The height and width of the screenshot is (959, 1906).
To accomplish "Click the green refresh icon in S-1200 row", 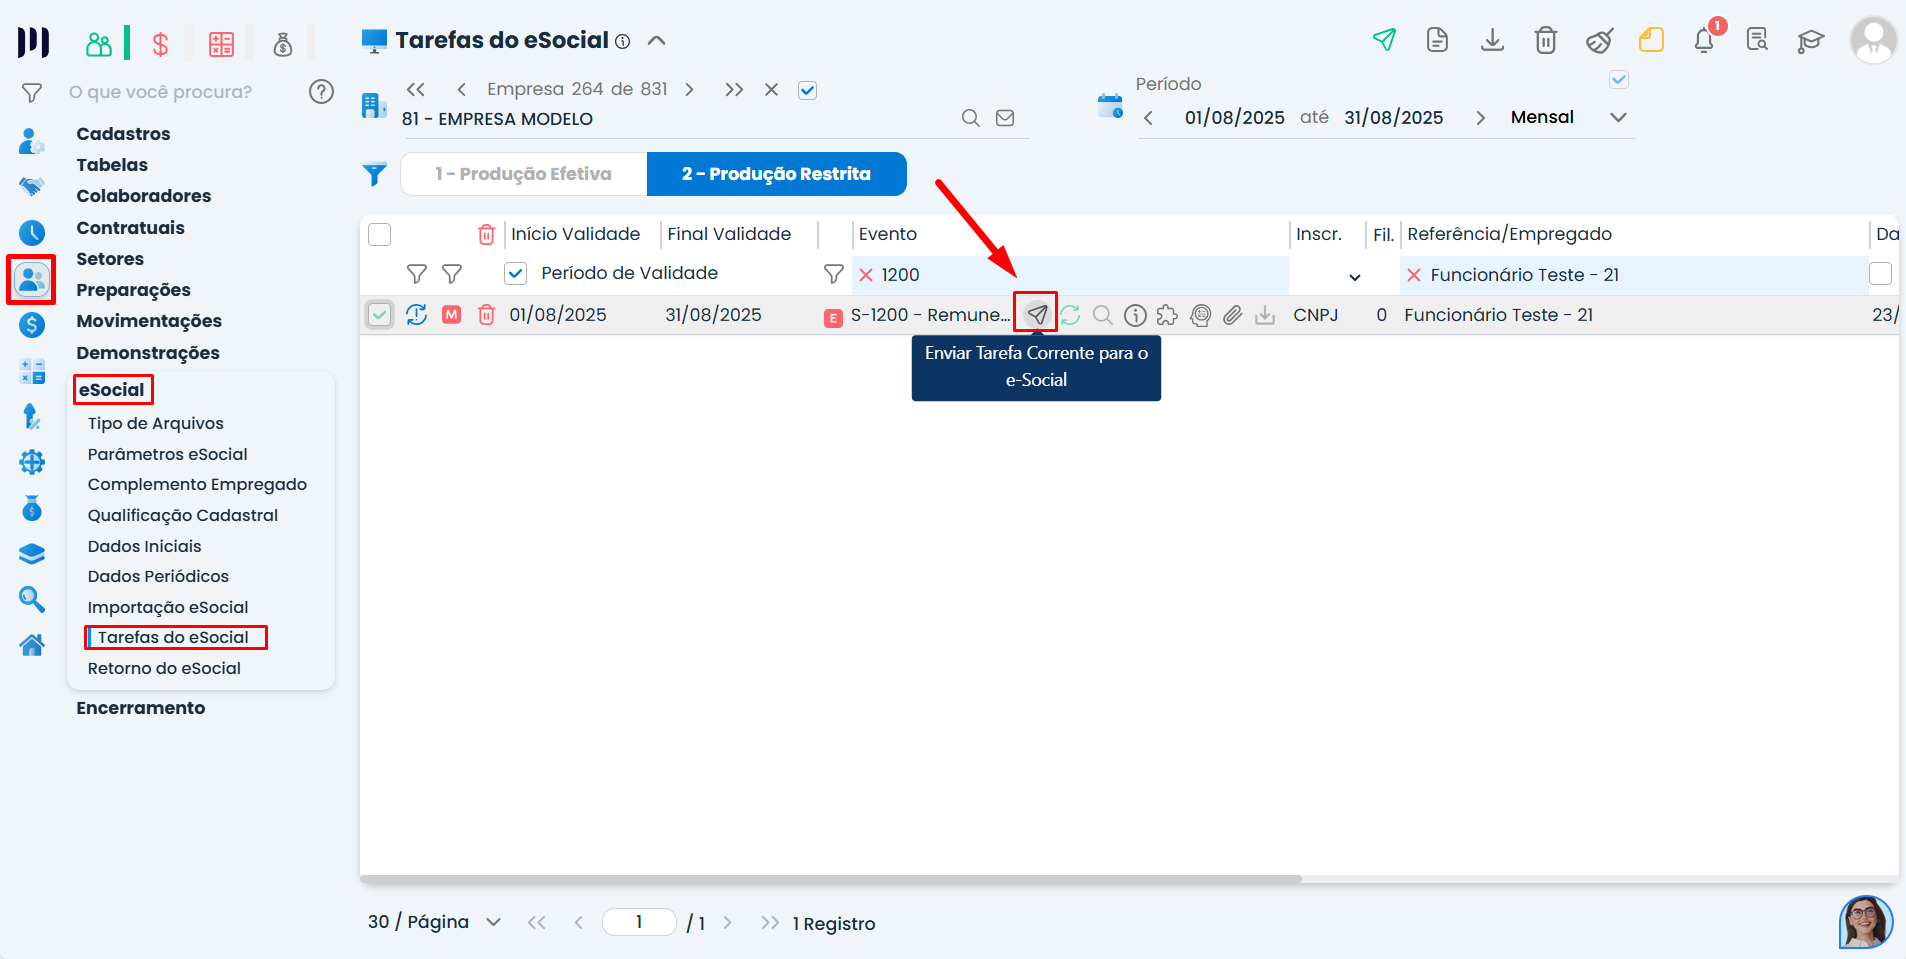I will pyautogui.click(x=1070, y=315).
